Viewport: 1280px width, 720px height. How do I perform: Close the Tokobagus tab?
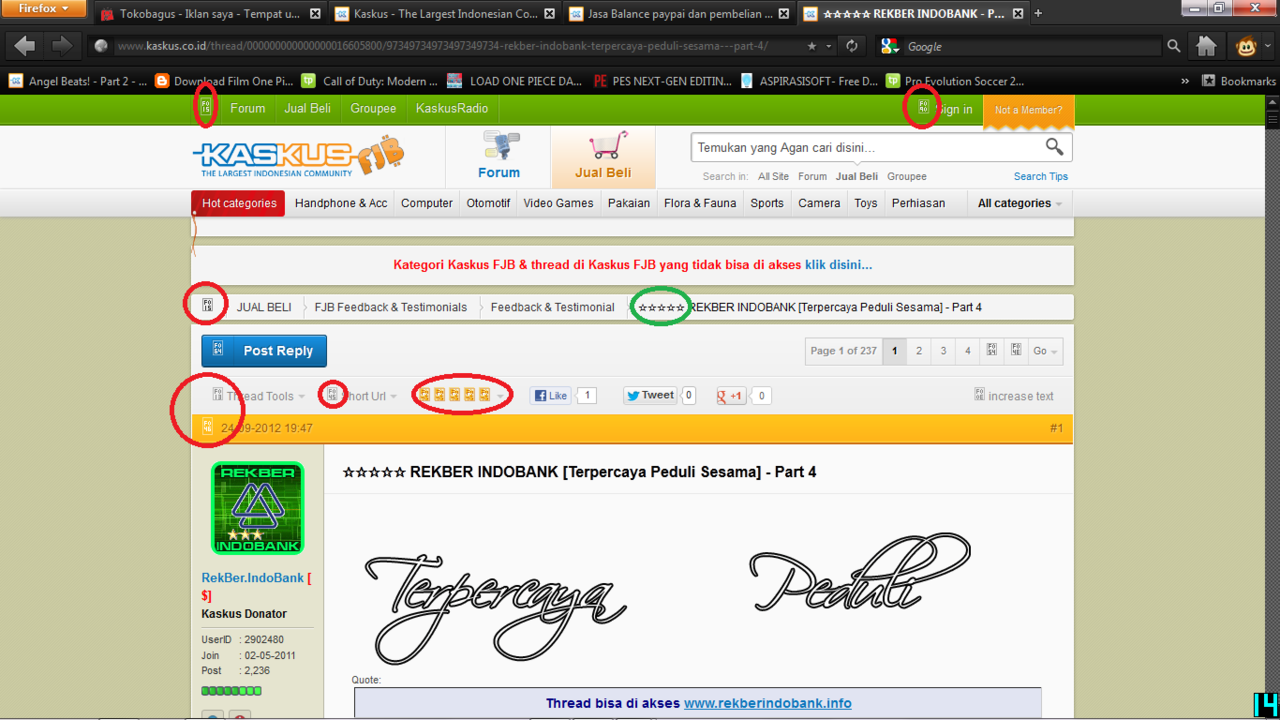tap(316, 14)
